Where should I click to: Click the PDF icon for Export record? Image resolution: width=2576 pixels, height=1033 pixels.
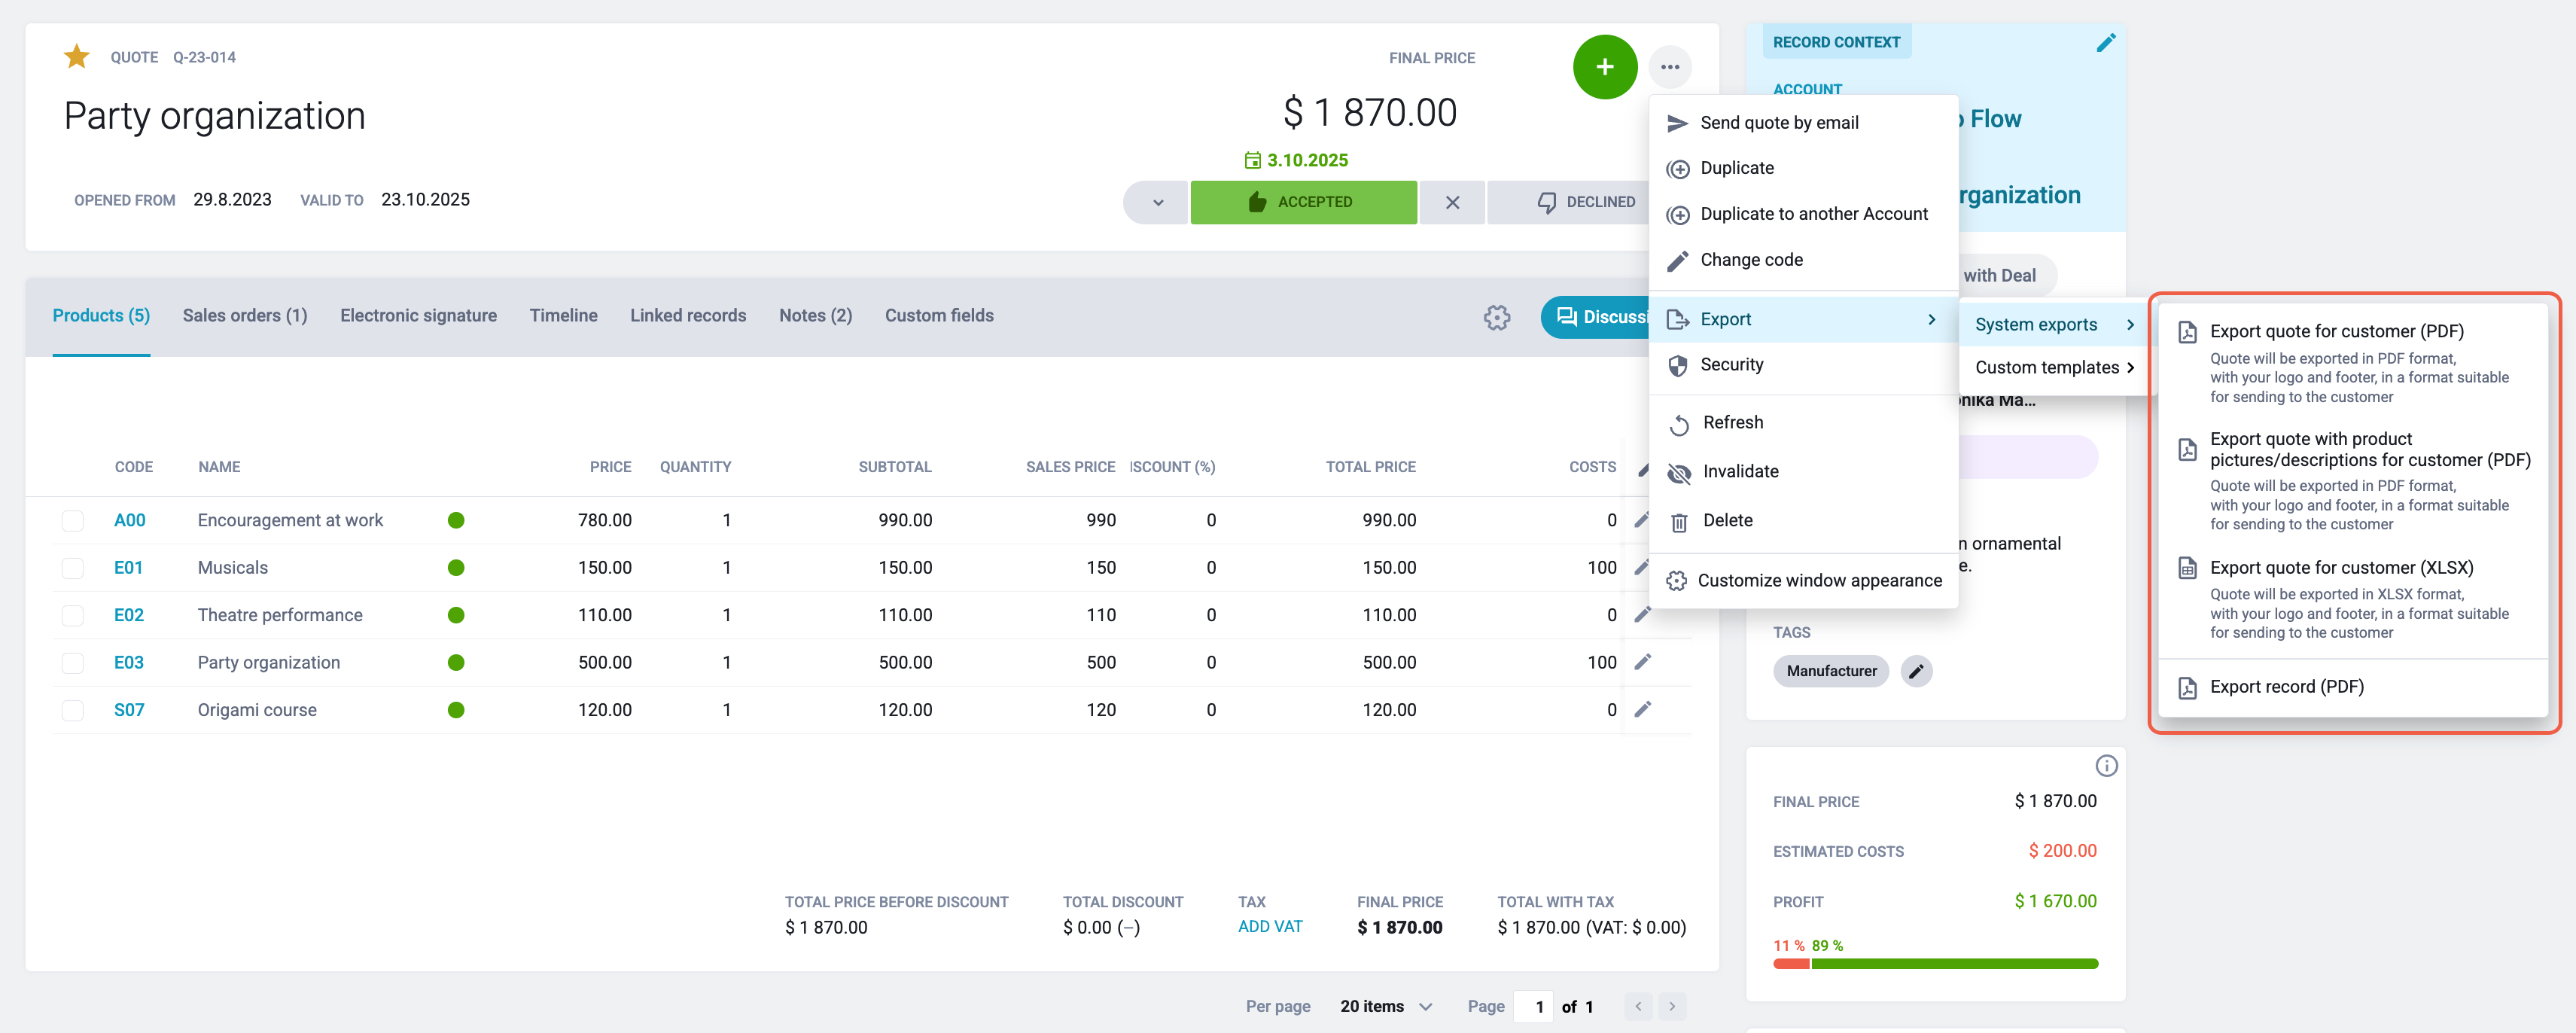(x=2187, y=687)
